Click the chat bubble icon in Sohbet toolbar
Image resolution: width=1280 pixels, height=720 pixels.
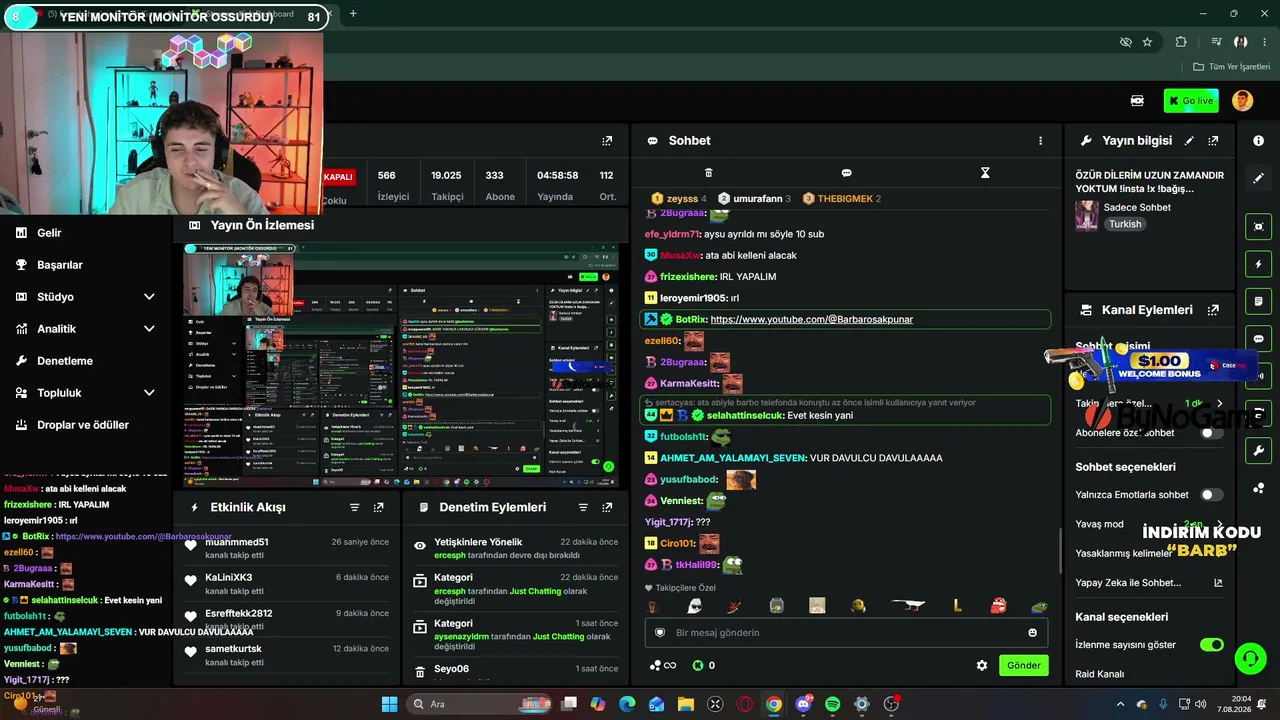(846, 173)
